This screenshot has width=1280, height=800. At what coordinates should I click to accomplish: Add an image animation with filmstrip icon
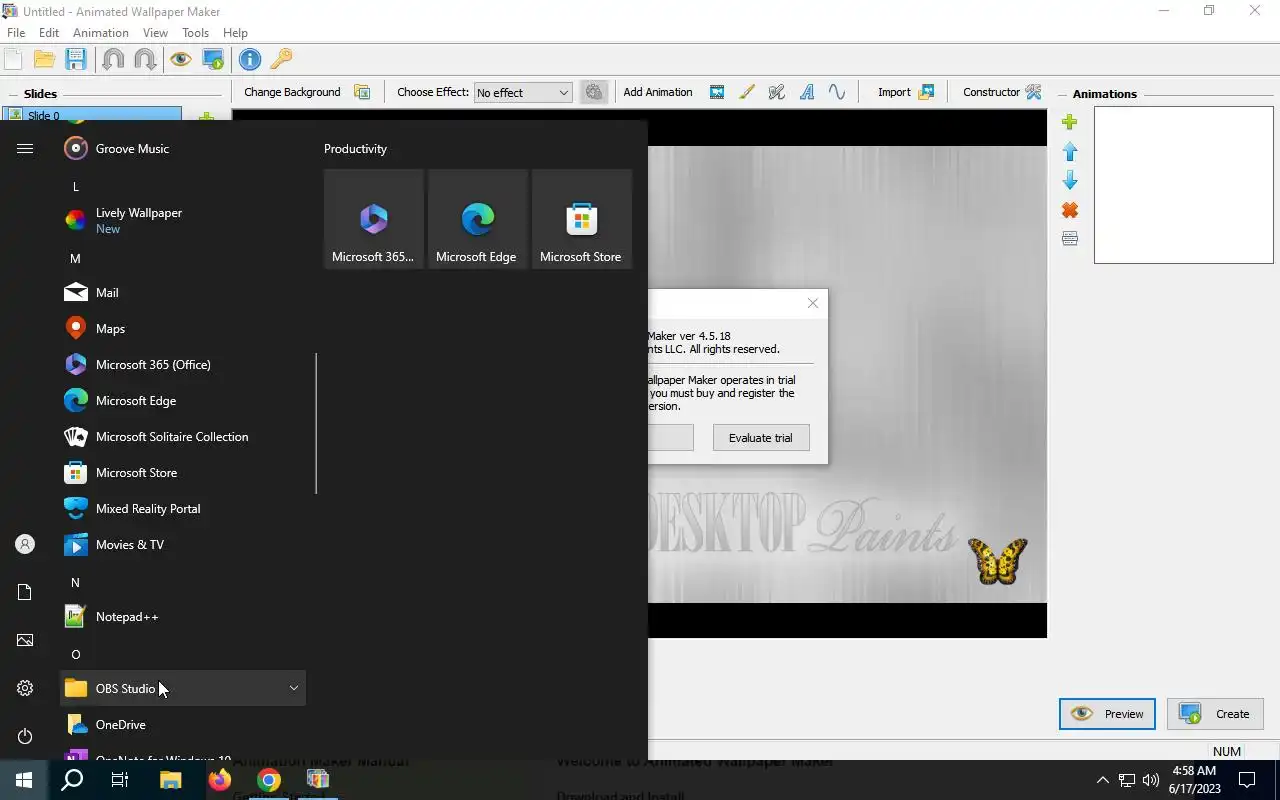click(717, 92)
